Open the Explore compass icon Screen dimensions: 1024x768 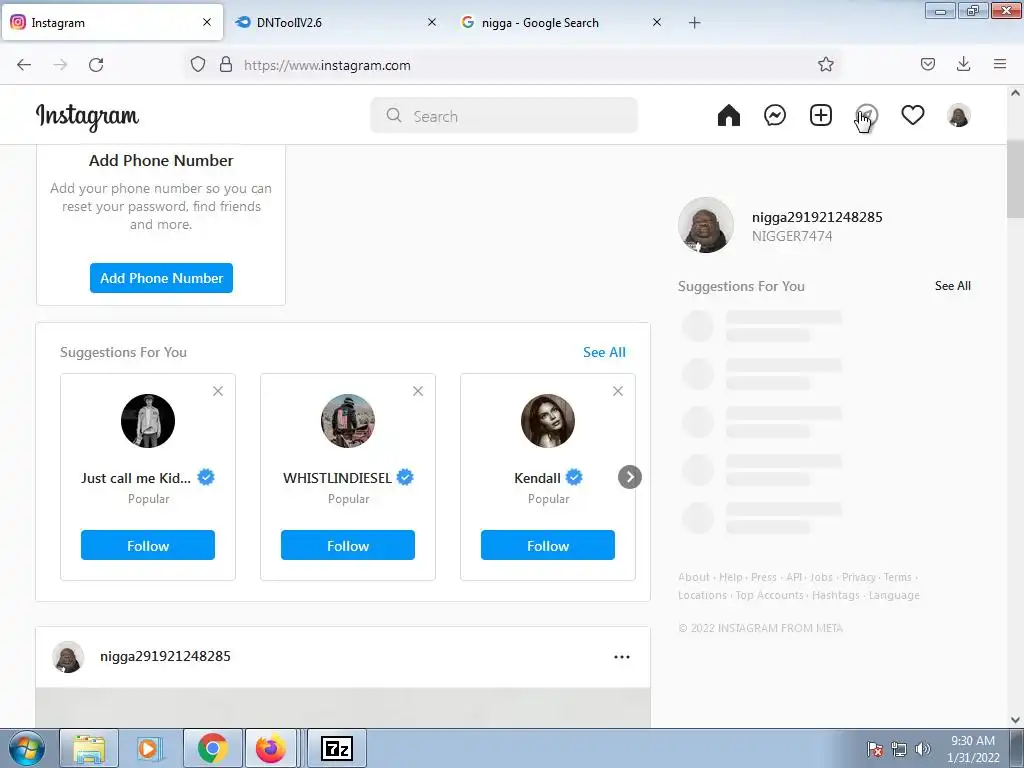867,116
